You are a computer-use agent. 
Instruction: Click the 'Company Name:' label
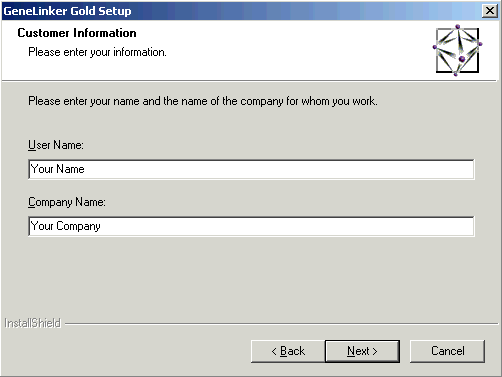coord(67,202)
